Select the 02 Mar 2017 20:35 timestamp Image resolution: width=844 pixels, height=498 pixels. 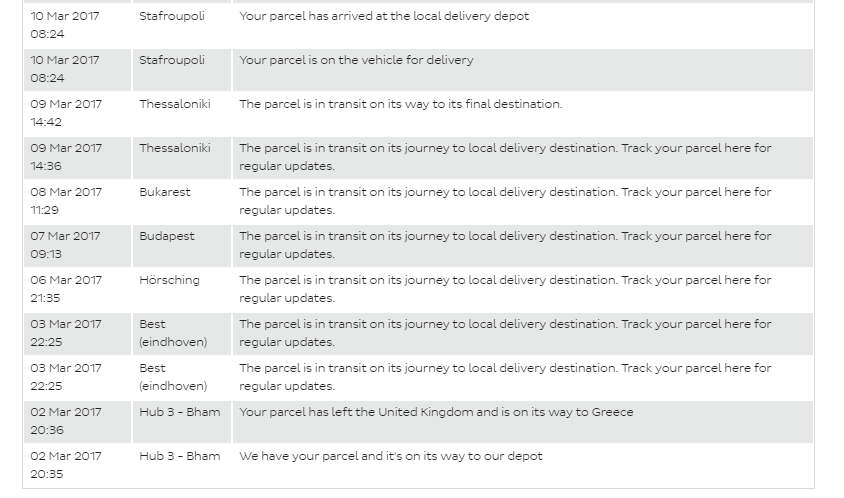pos(66,465)
